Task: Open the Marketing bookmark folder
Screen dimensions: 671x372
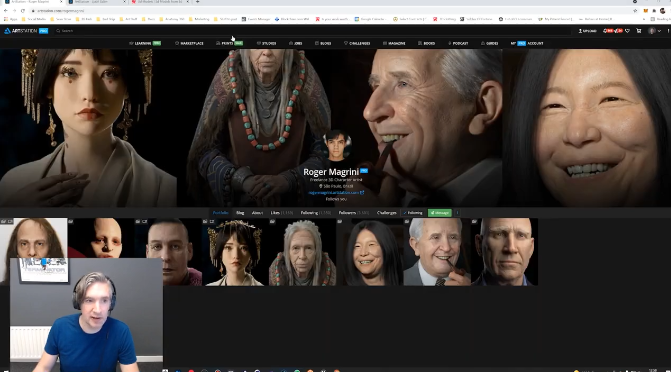Action: (199, 19)
